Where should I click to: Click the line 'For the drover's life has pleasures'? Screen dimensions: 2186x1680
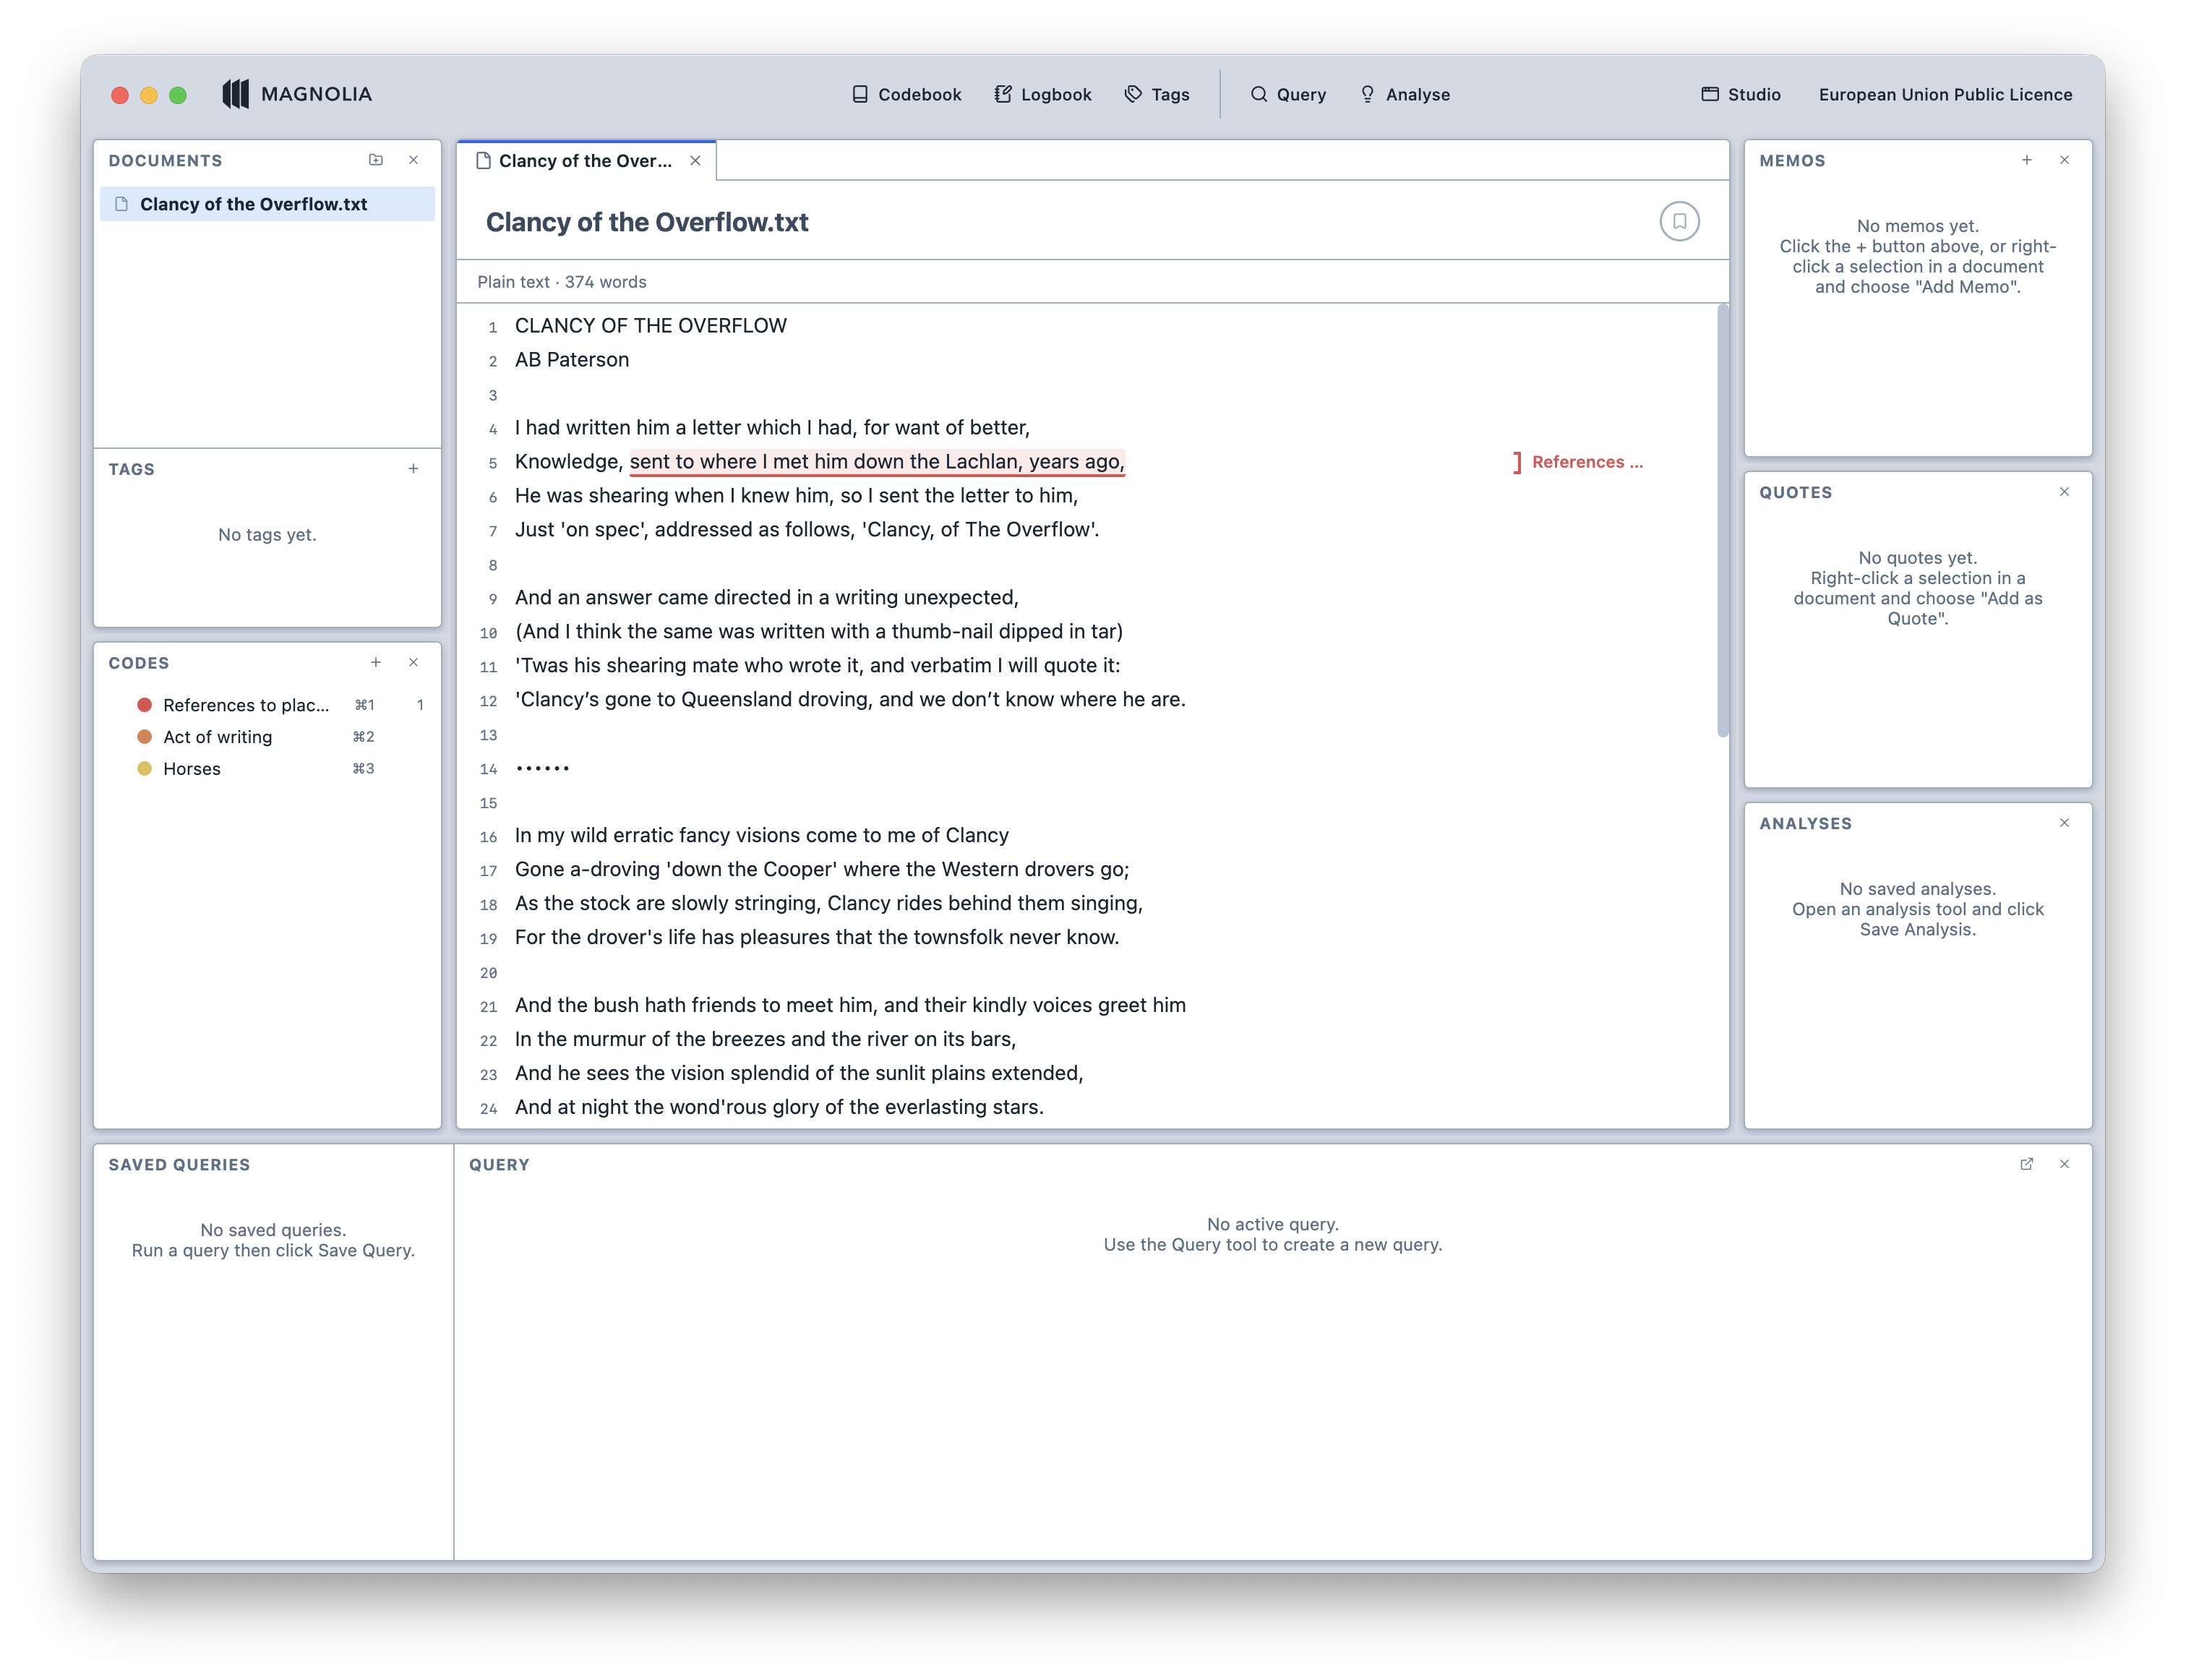pos(817,937)
